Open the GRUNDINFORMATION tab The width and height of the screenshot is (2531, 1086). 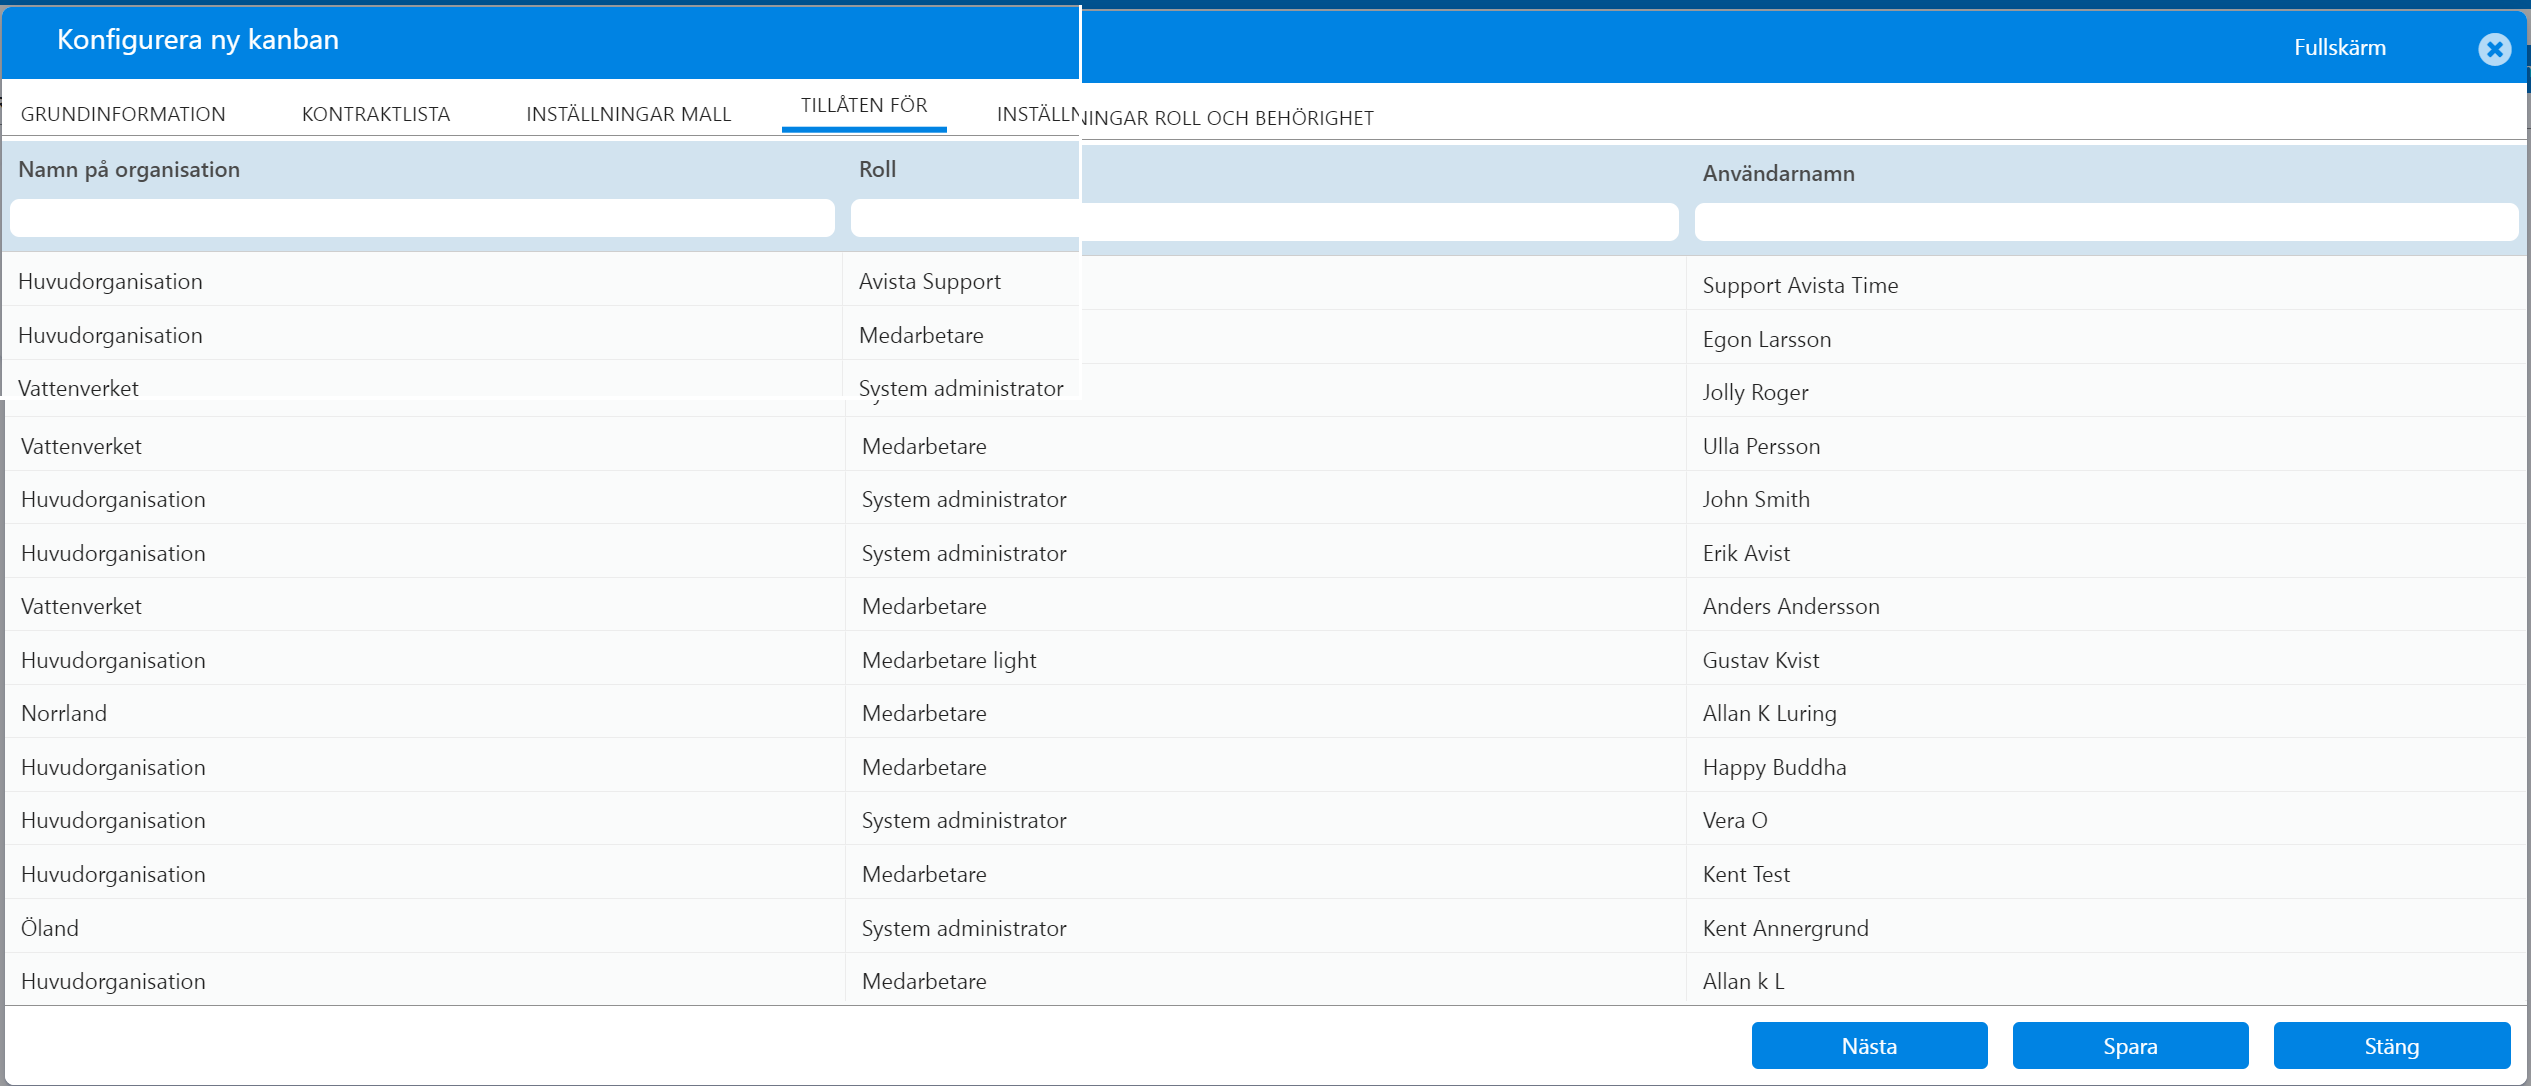coord(123,114)
